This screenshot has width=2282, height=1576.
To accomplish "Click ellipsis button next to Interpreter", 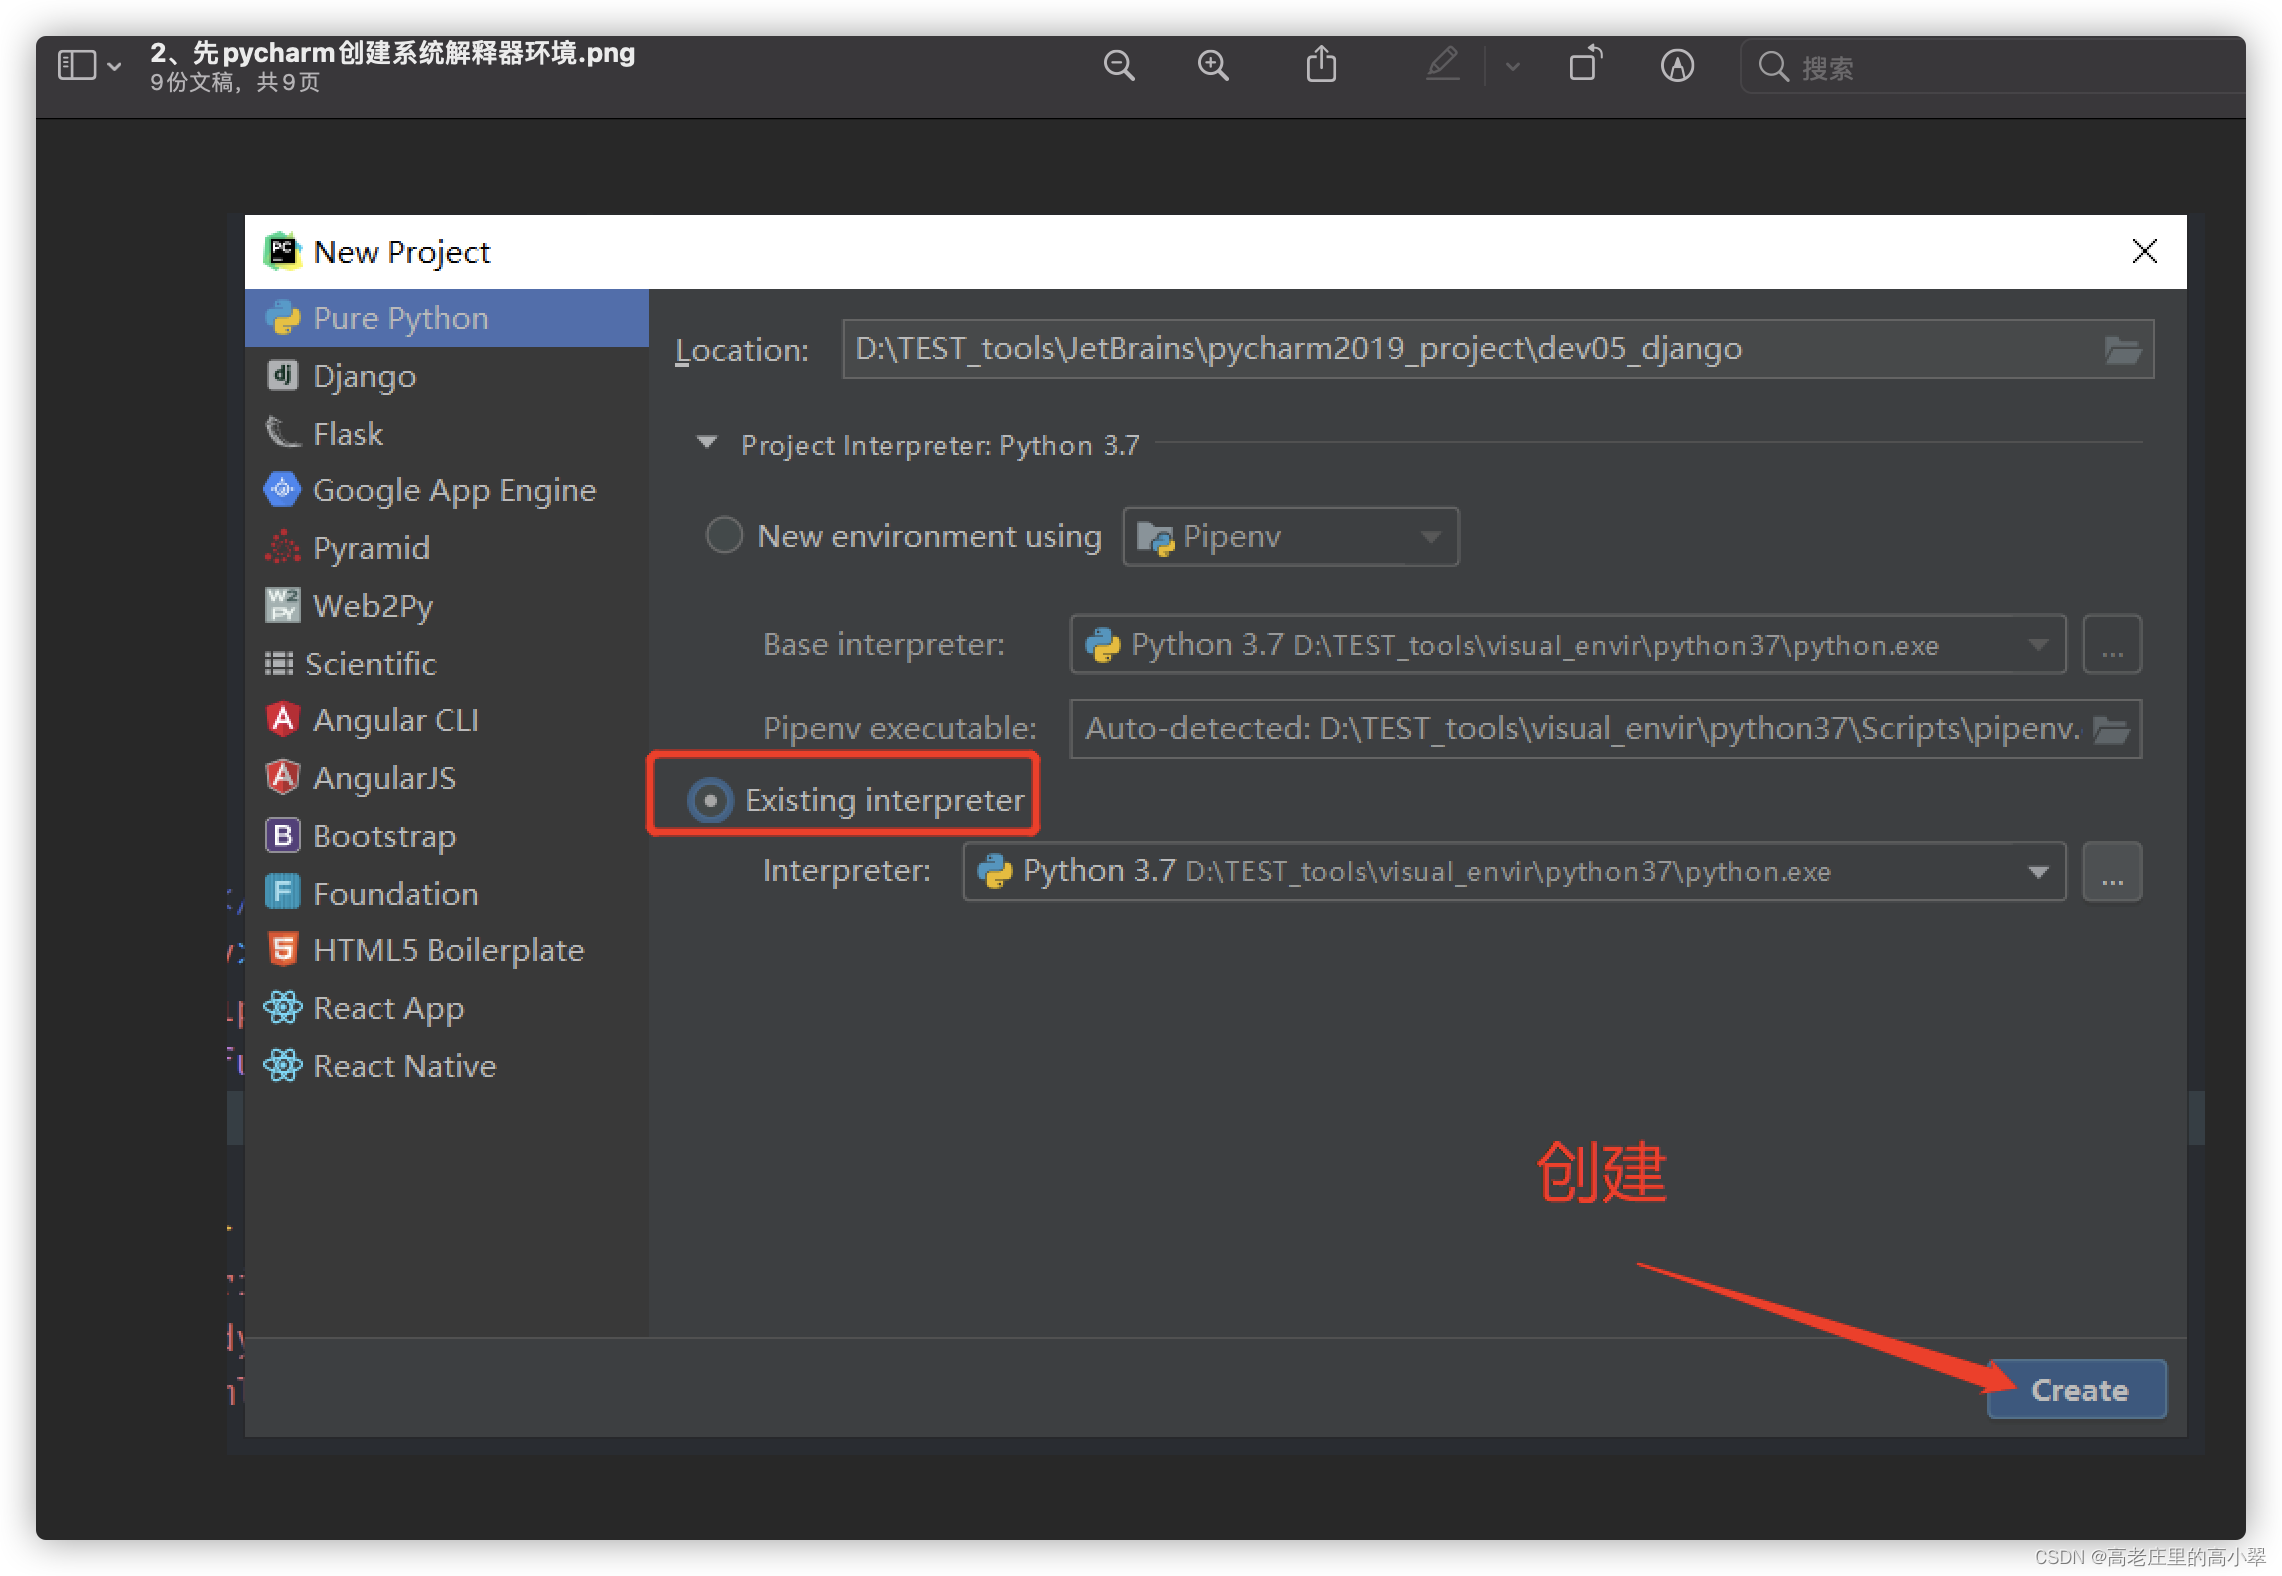I will (2111, 872).
